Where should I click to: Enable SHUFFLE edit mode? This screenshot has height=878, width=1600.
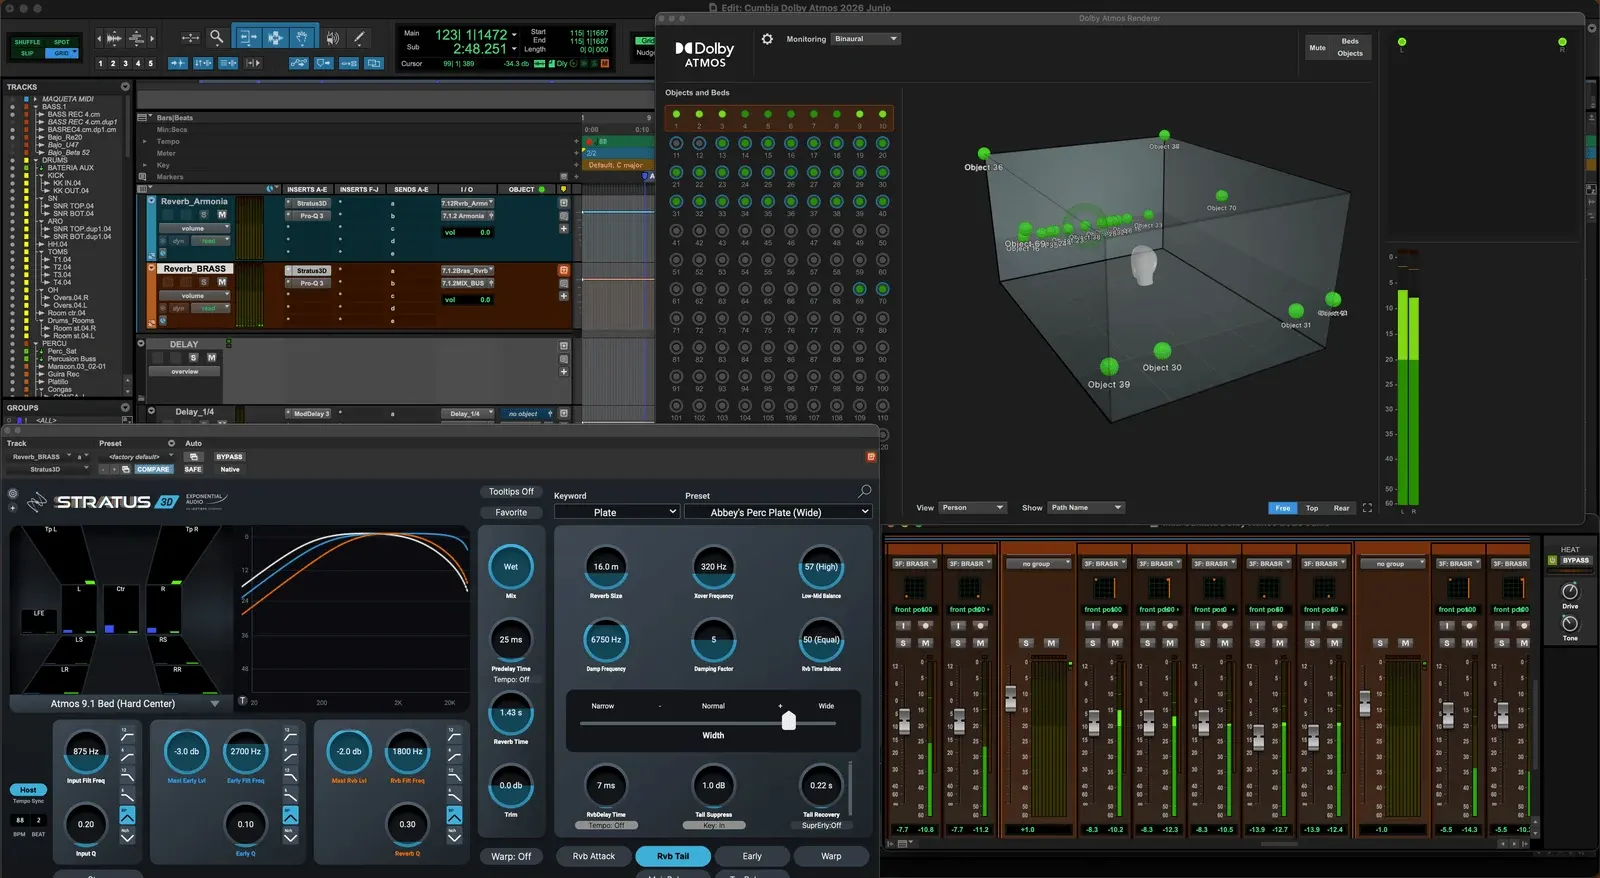pos(28,43)
